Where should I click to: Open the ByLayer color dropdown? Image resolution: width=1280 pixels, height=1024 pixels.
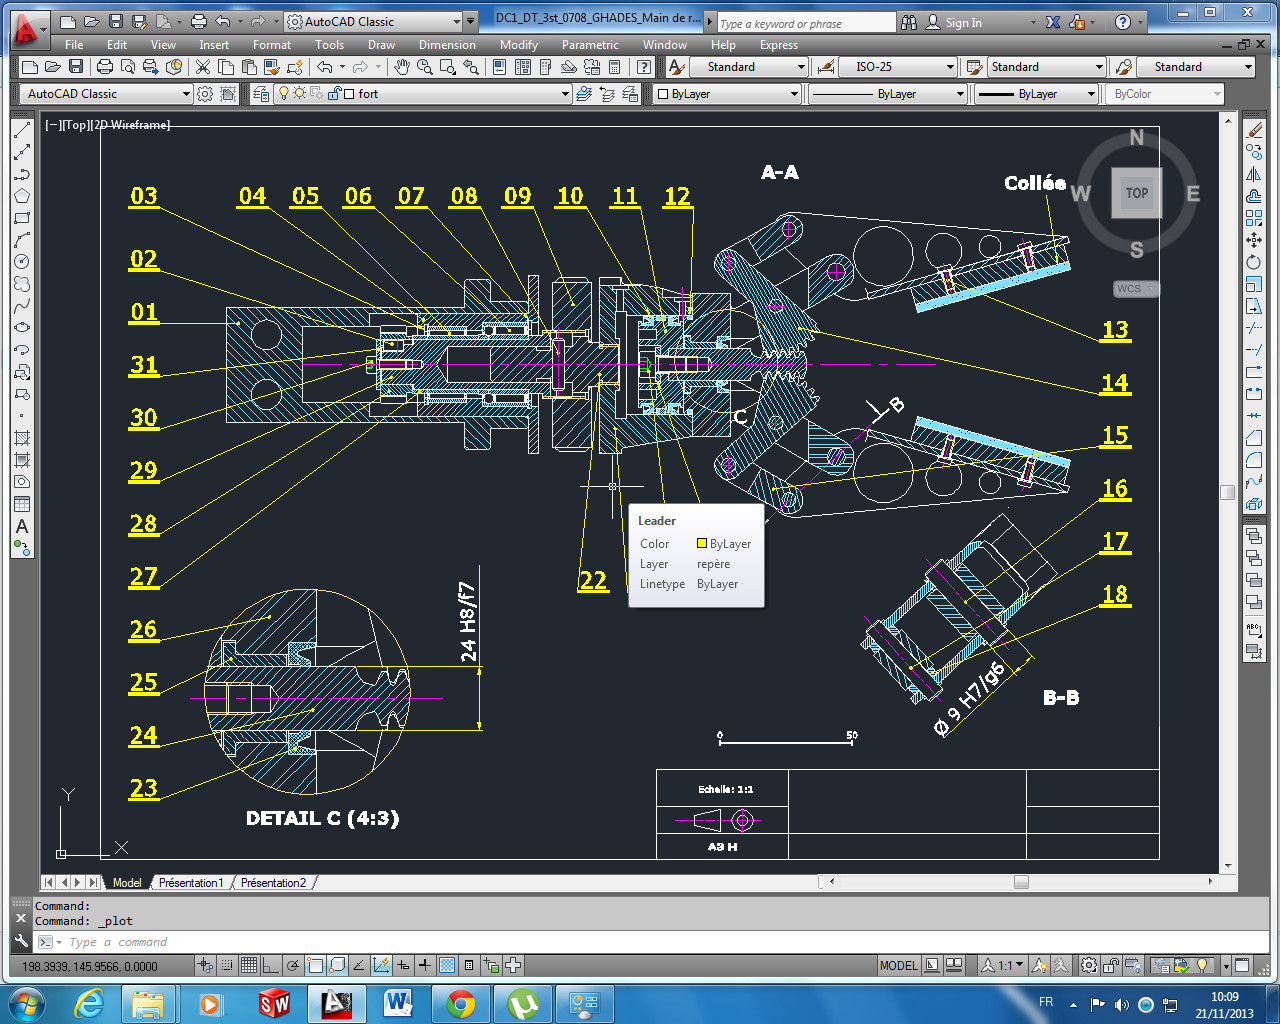coord(725,93)
